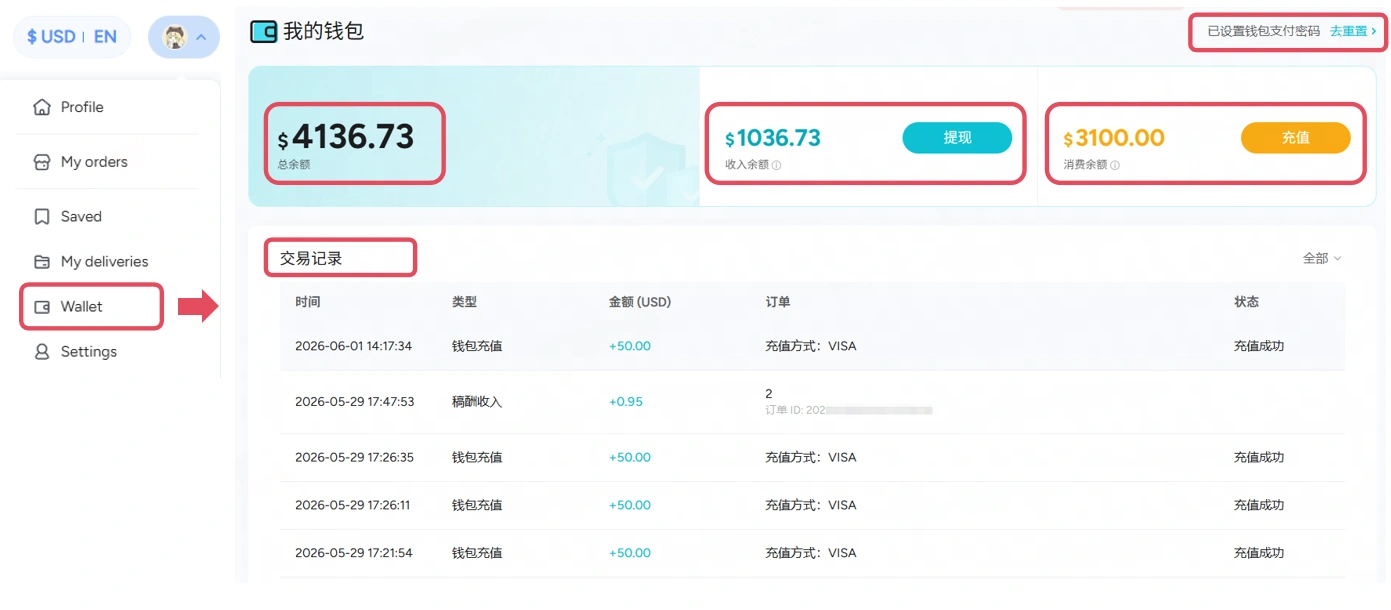Click the Saved bookmark icon
Viewport: 1391px width, 610px height.
(42, 217)
